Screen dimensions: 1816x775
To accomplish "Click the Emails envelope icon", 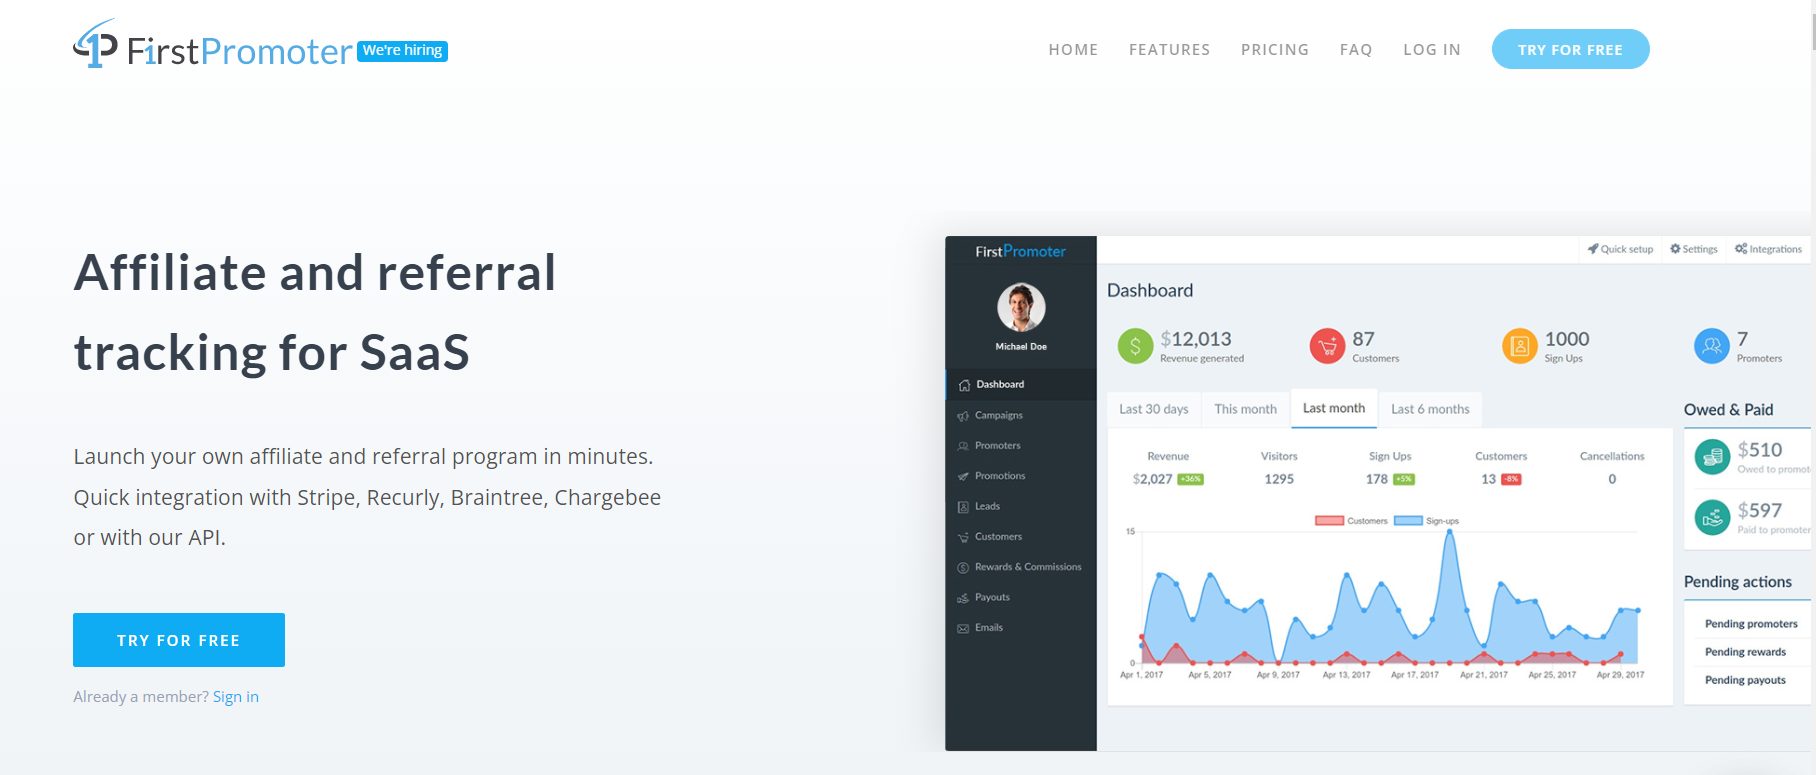I will 963,628.
